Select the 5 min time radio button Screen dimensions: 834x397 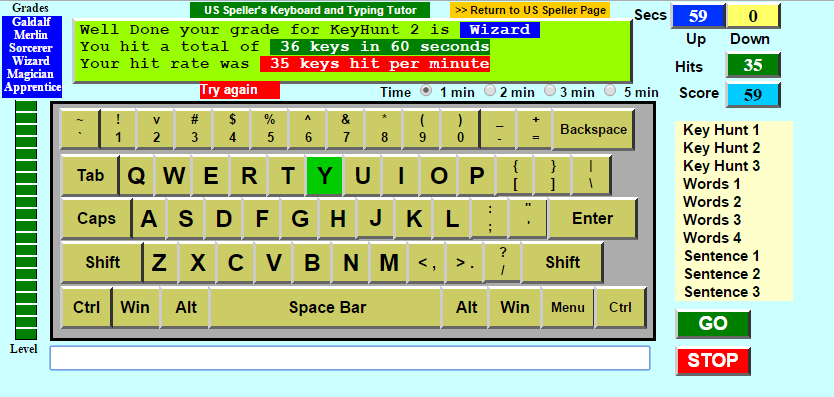pos(611,90)
